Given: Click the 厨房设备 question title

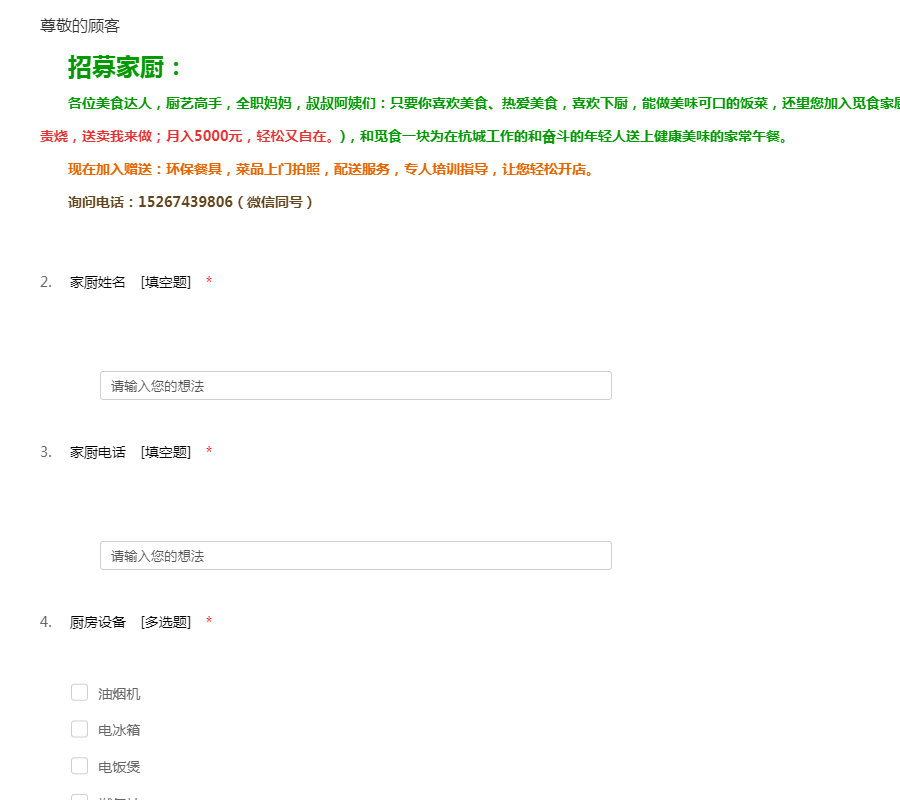Looking at the screenshot, I should pos(98,622).
